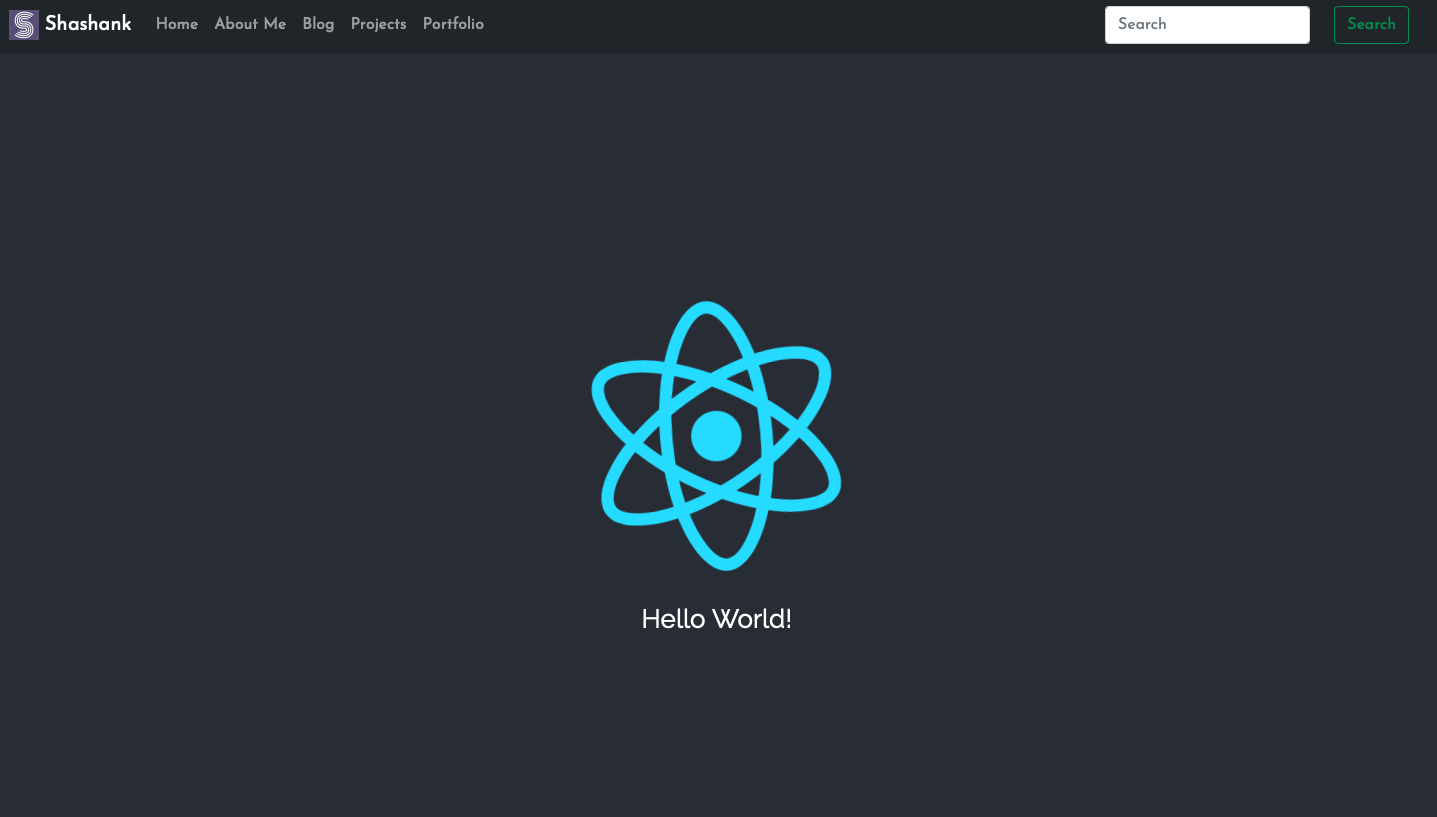This screenshot has width=1437, height=817.
Task: View the Portfolio page
Action: click(x=453, y=24)
